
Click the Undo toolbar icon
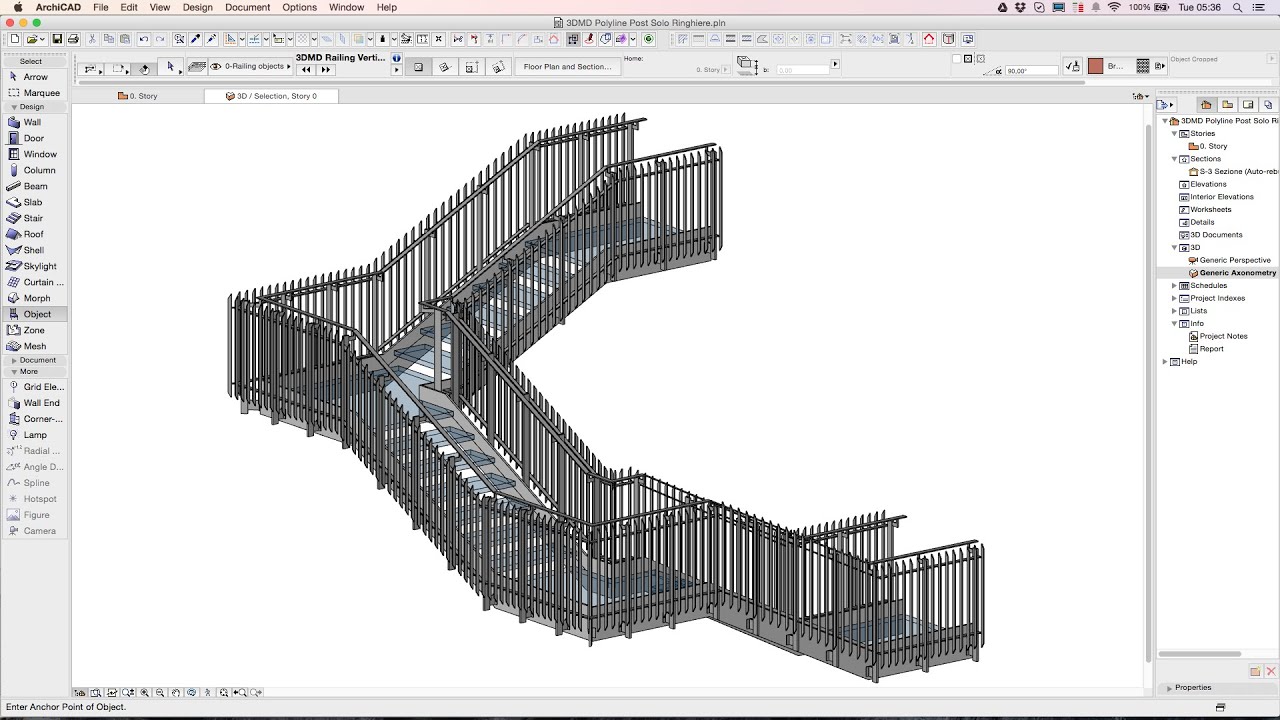tap(144, 39)
